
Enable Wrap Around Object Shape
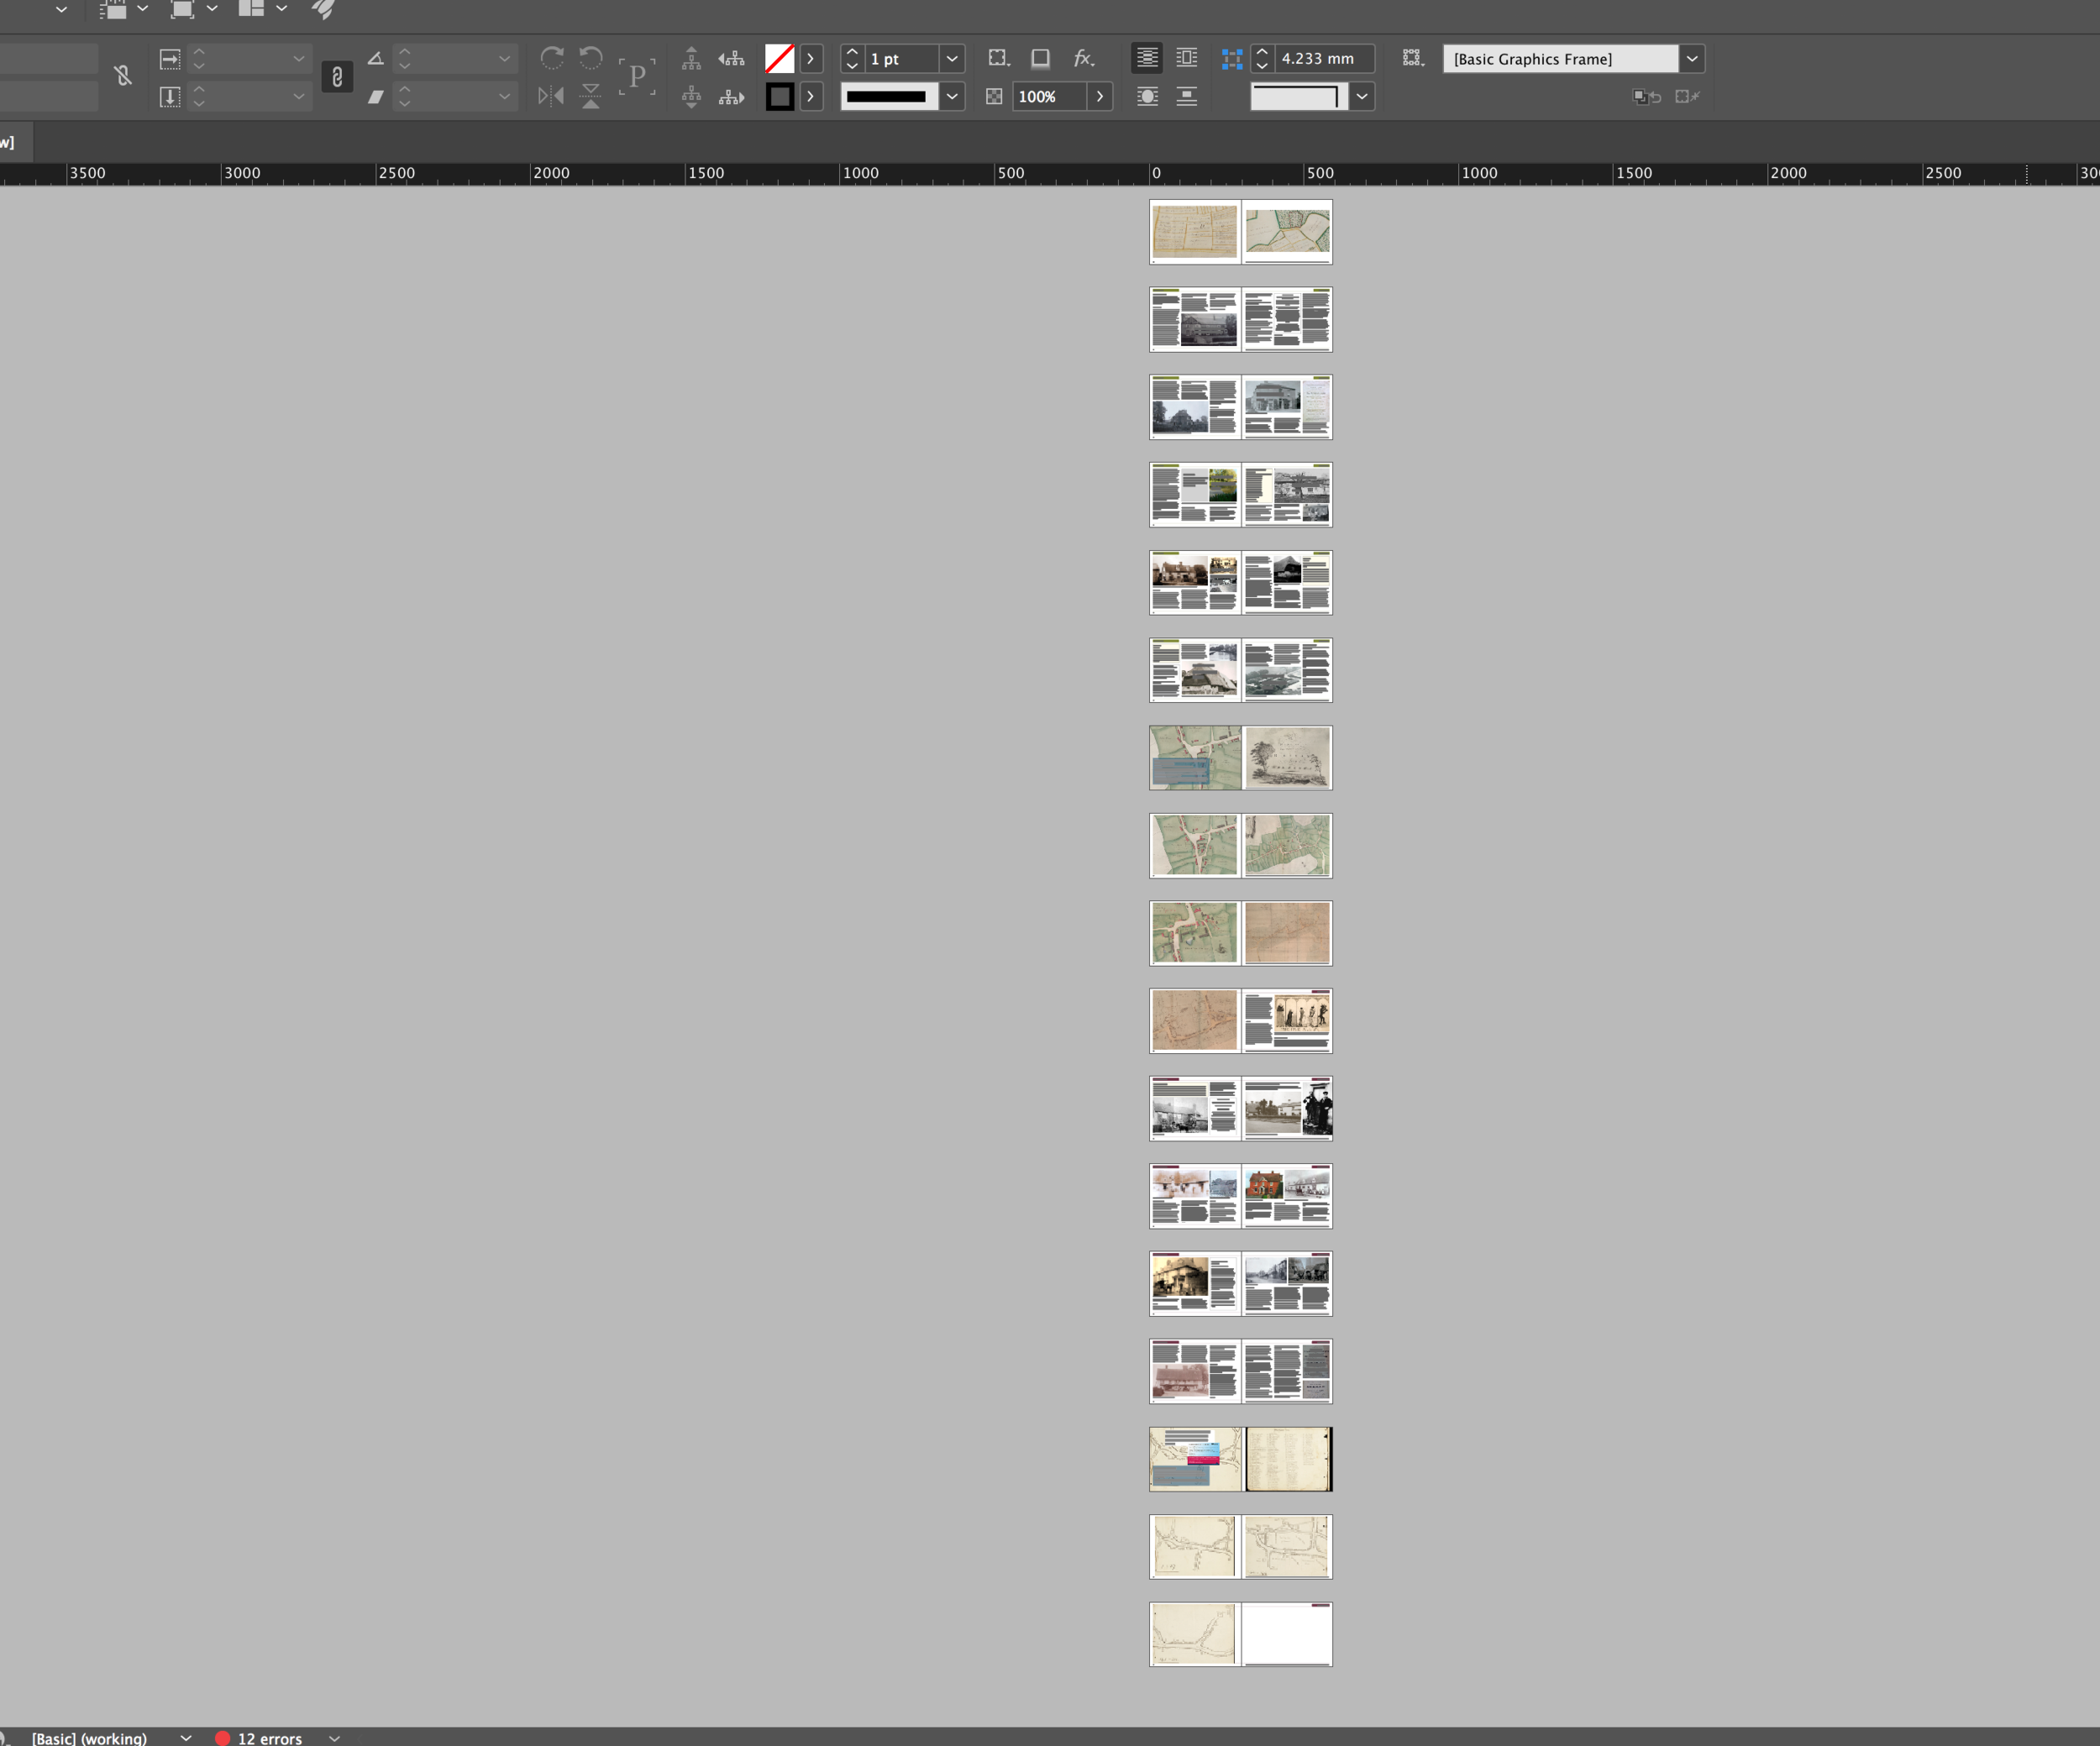(x=1147, y=97)
